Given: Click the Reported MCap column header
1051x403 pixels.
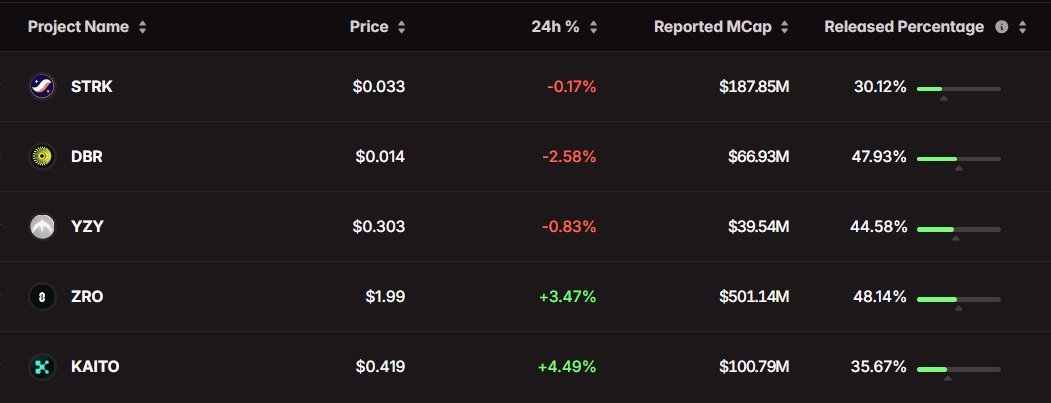Looking at the screenshot, I should (x=714, y=27).
